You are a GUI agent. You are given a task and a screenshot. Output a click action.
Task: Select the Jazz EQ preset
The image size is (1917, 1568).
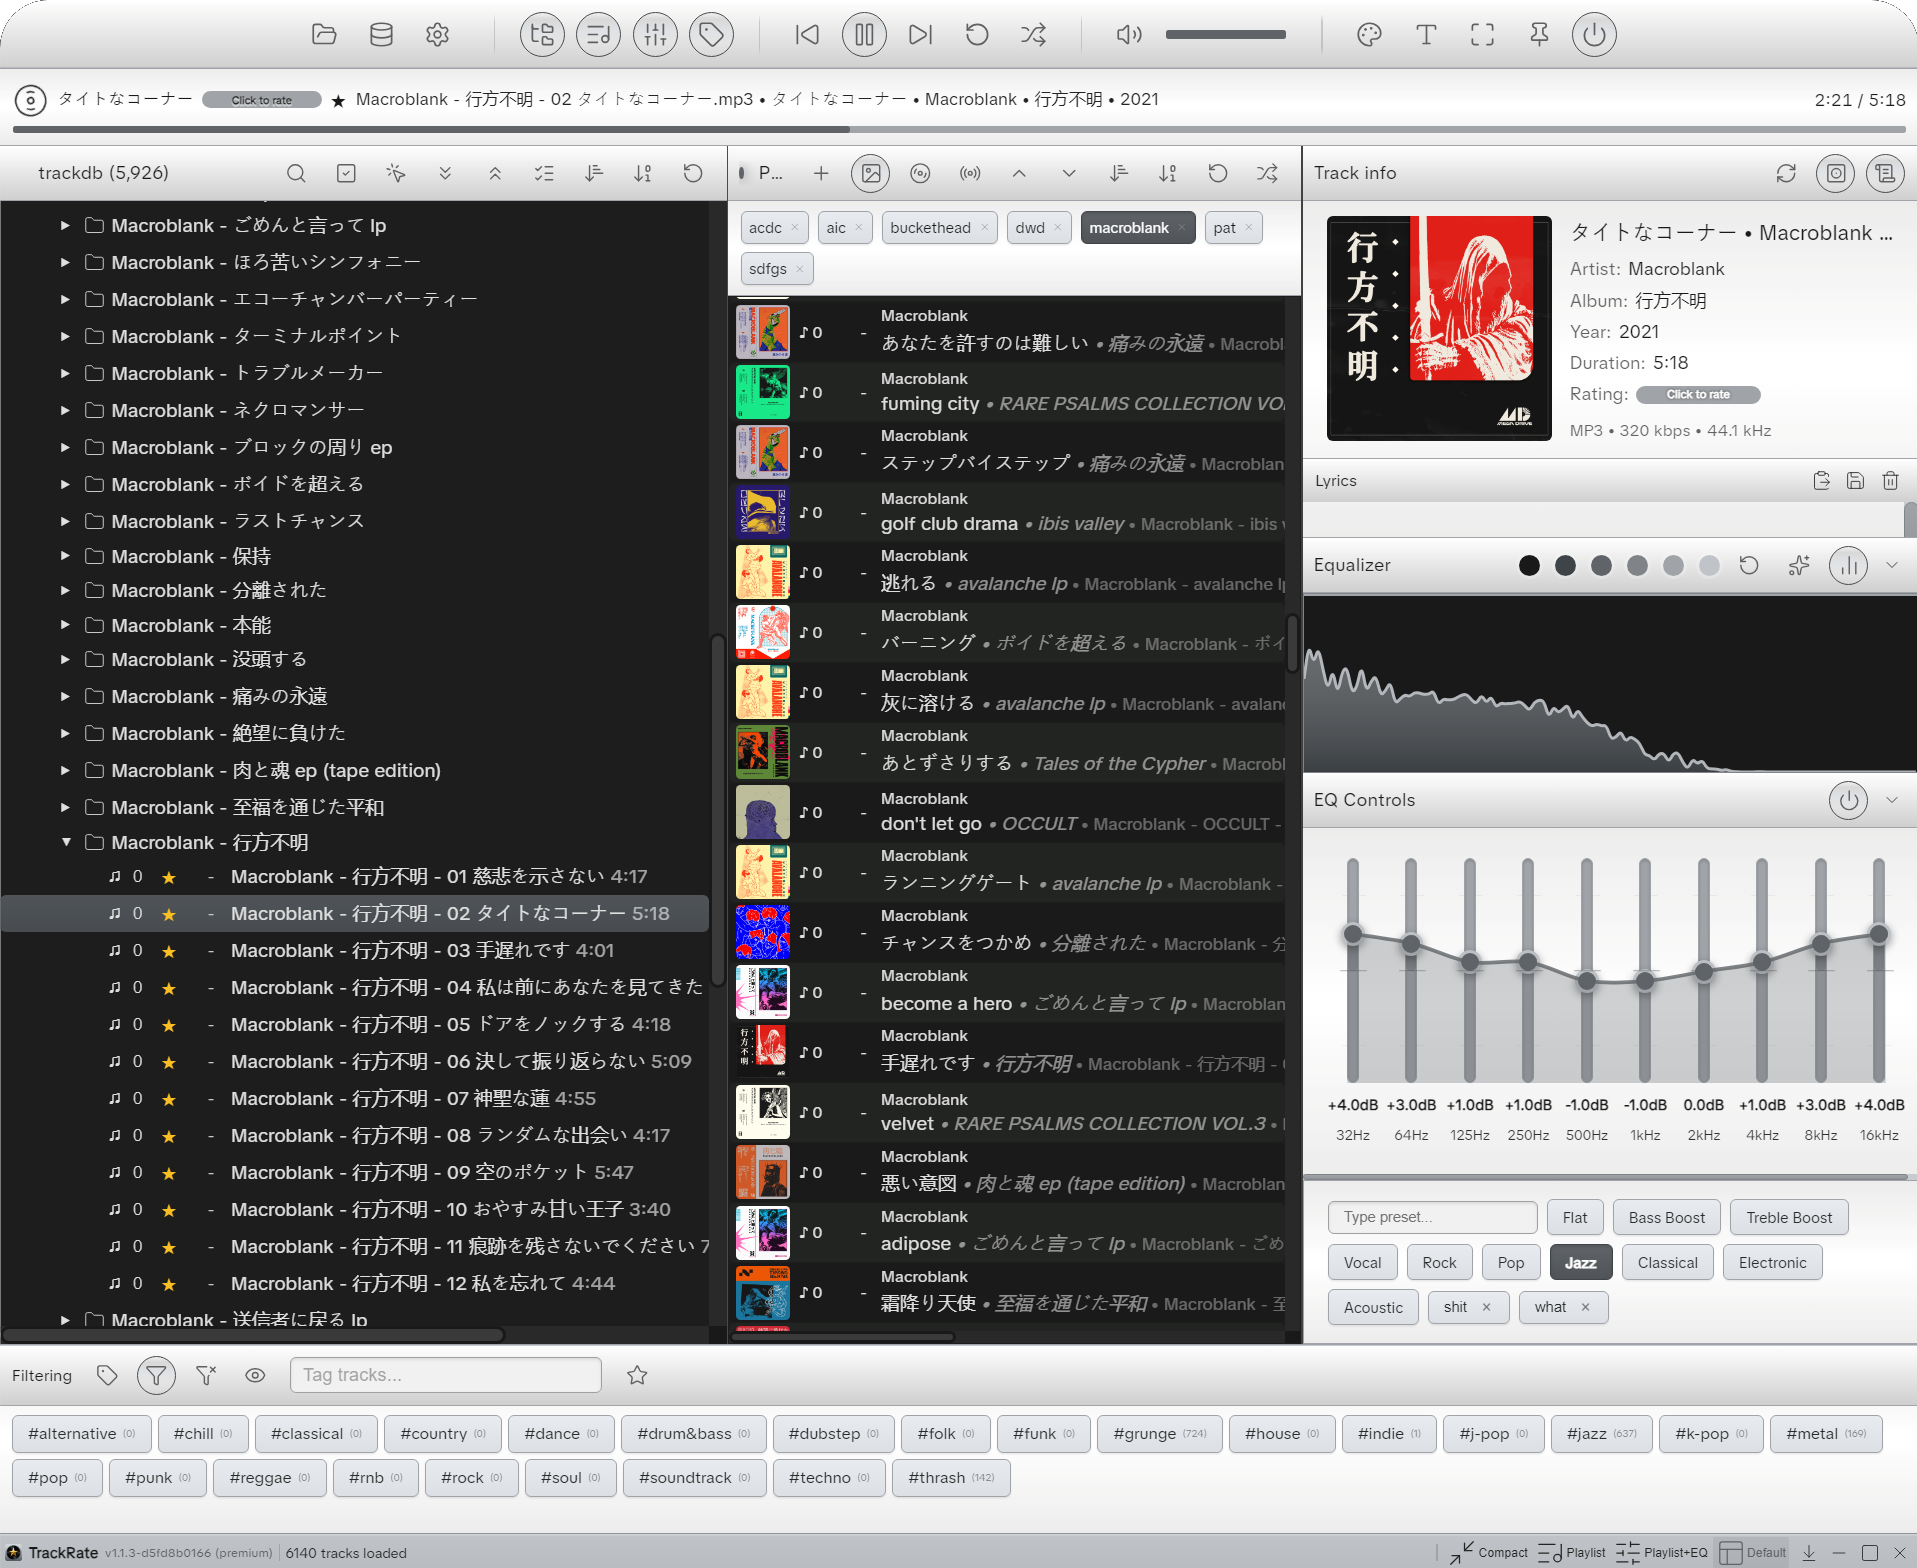[1580, 1262]
